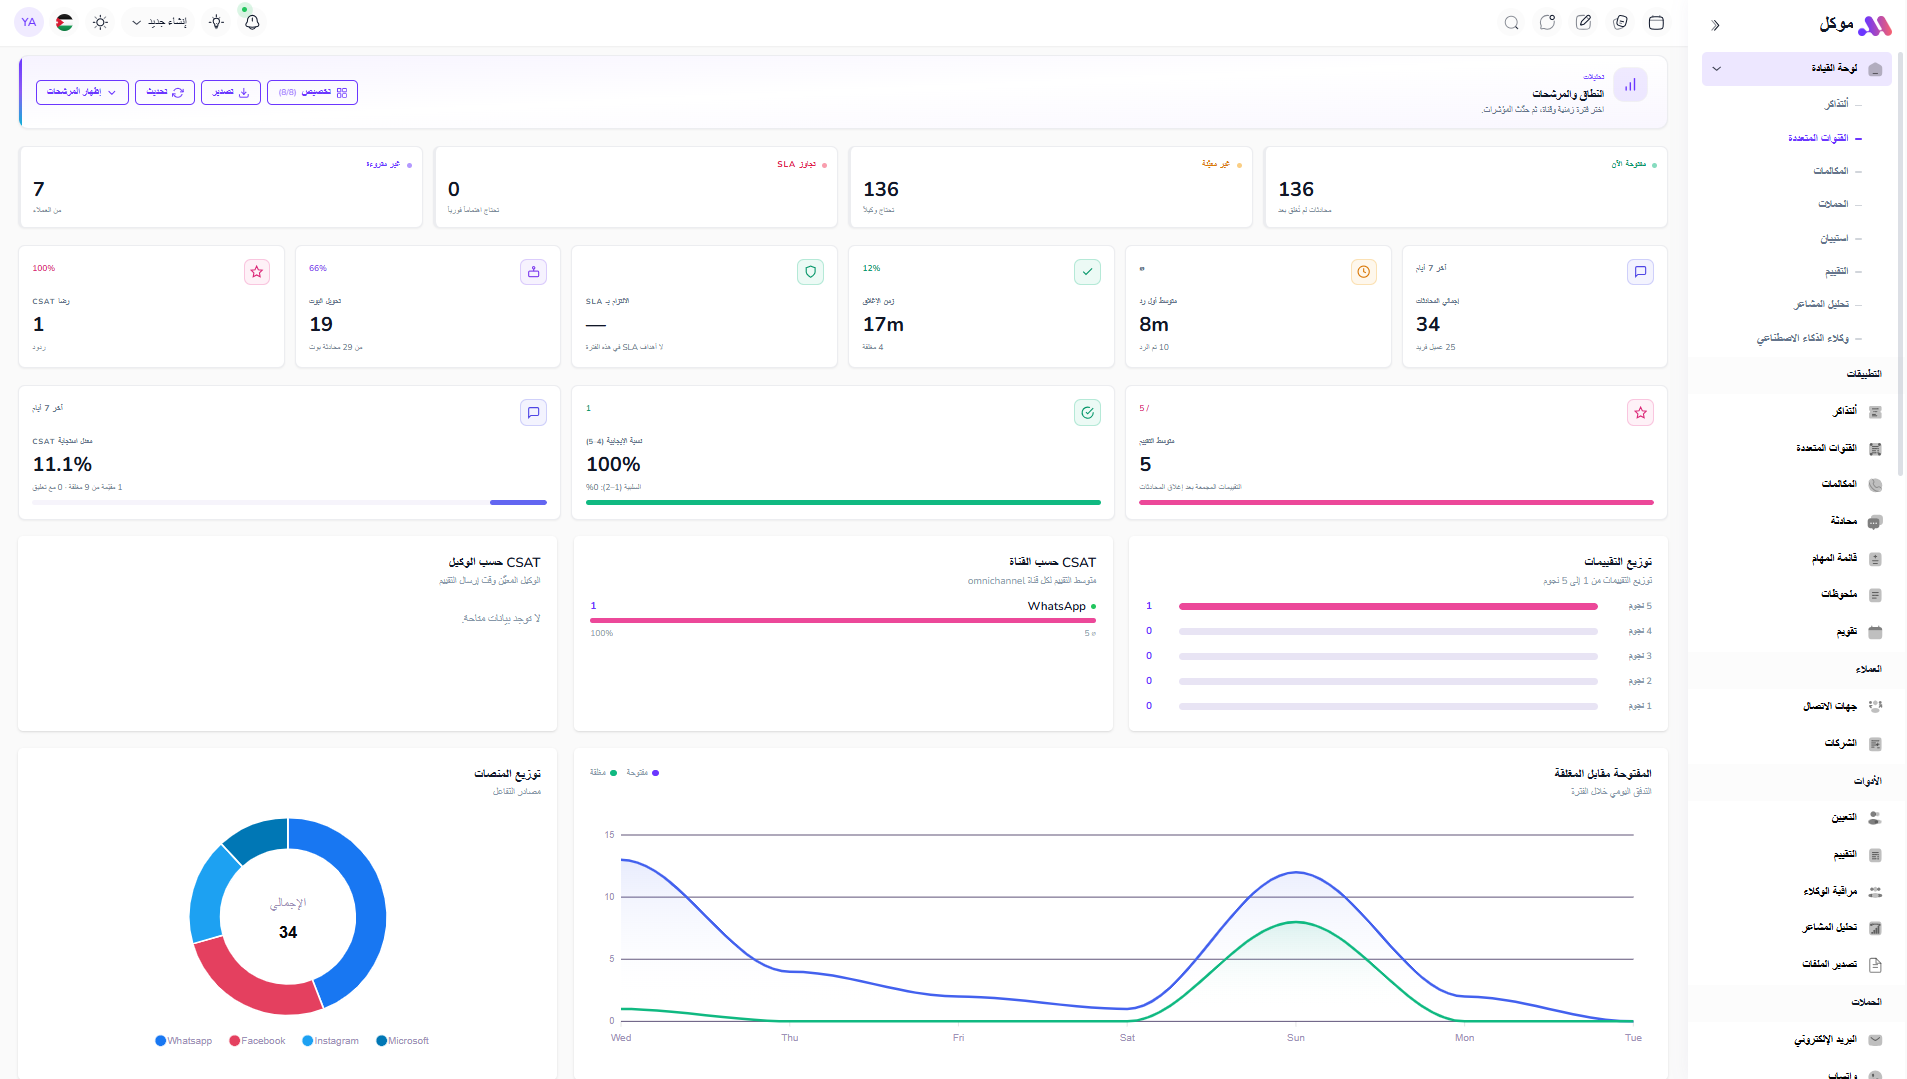Click the refresh-circle icon next to pencil

(x=1620, y=22)
